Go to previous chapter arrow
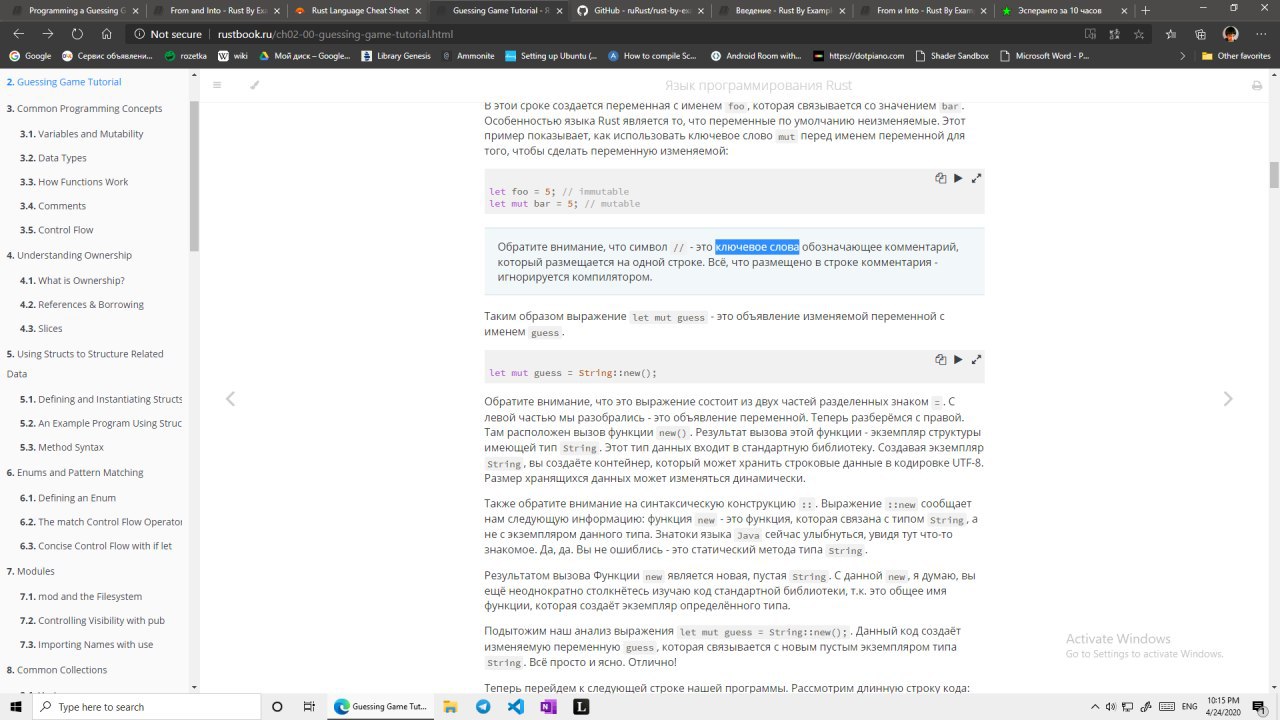The width and height of the screenshot is (1280, 720). point(230,399)
